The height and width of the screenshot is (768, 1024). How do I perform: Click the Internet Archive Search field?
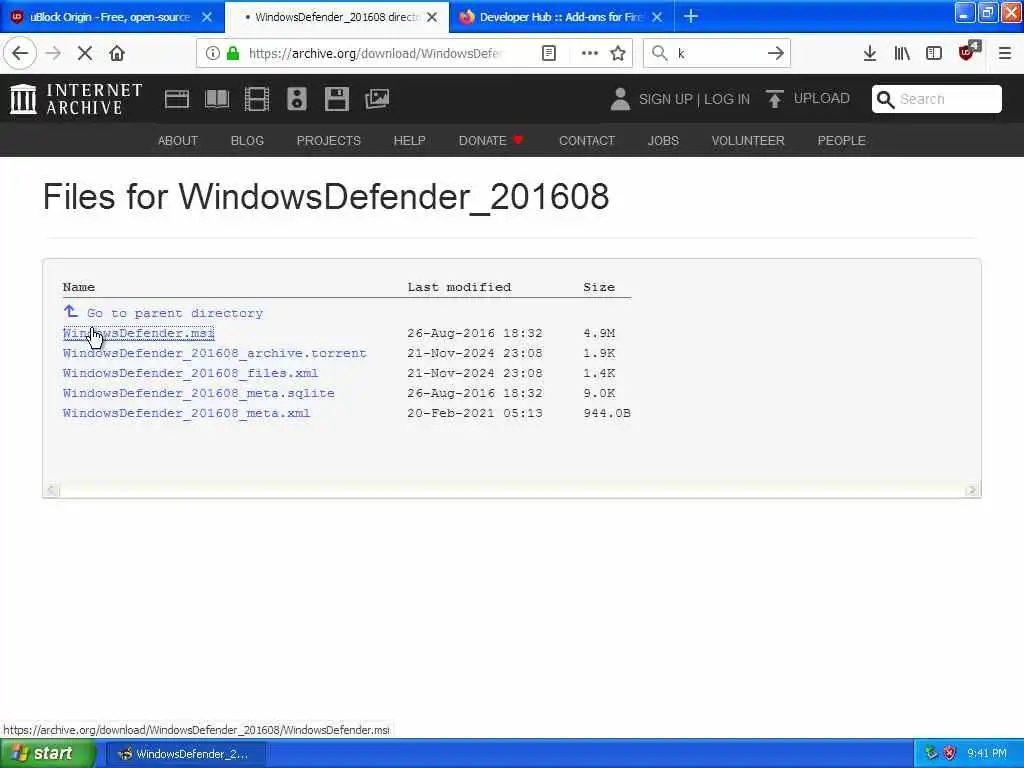(x=936, y=99)
